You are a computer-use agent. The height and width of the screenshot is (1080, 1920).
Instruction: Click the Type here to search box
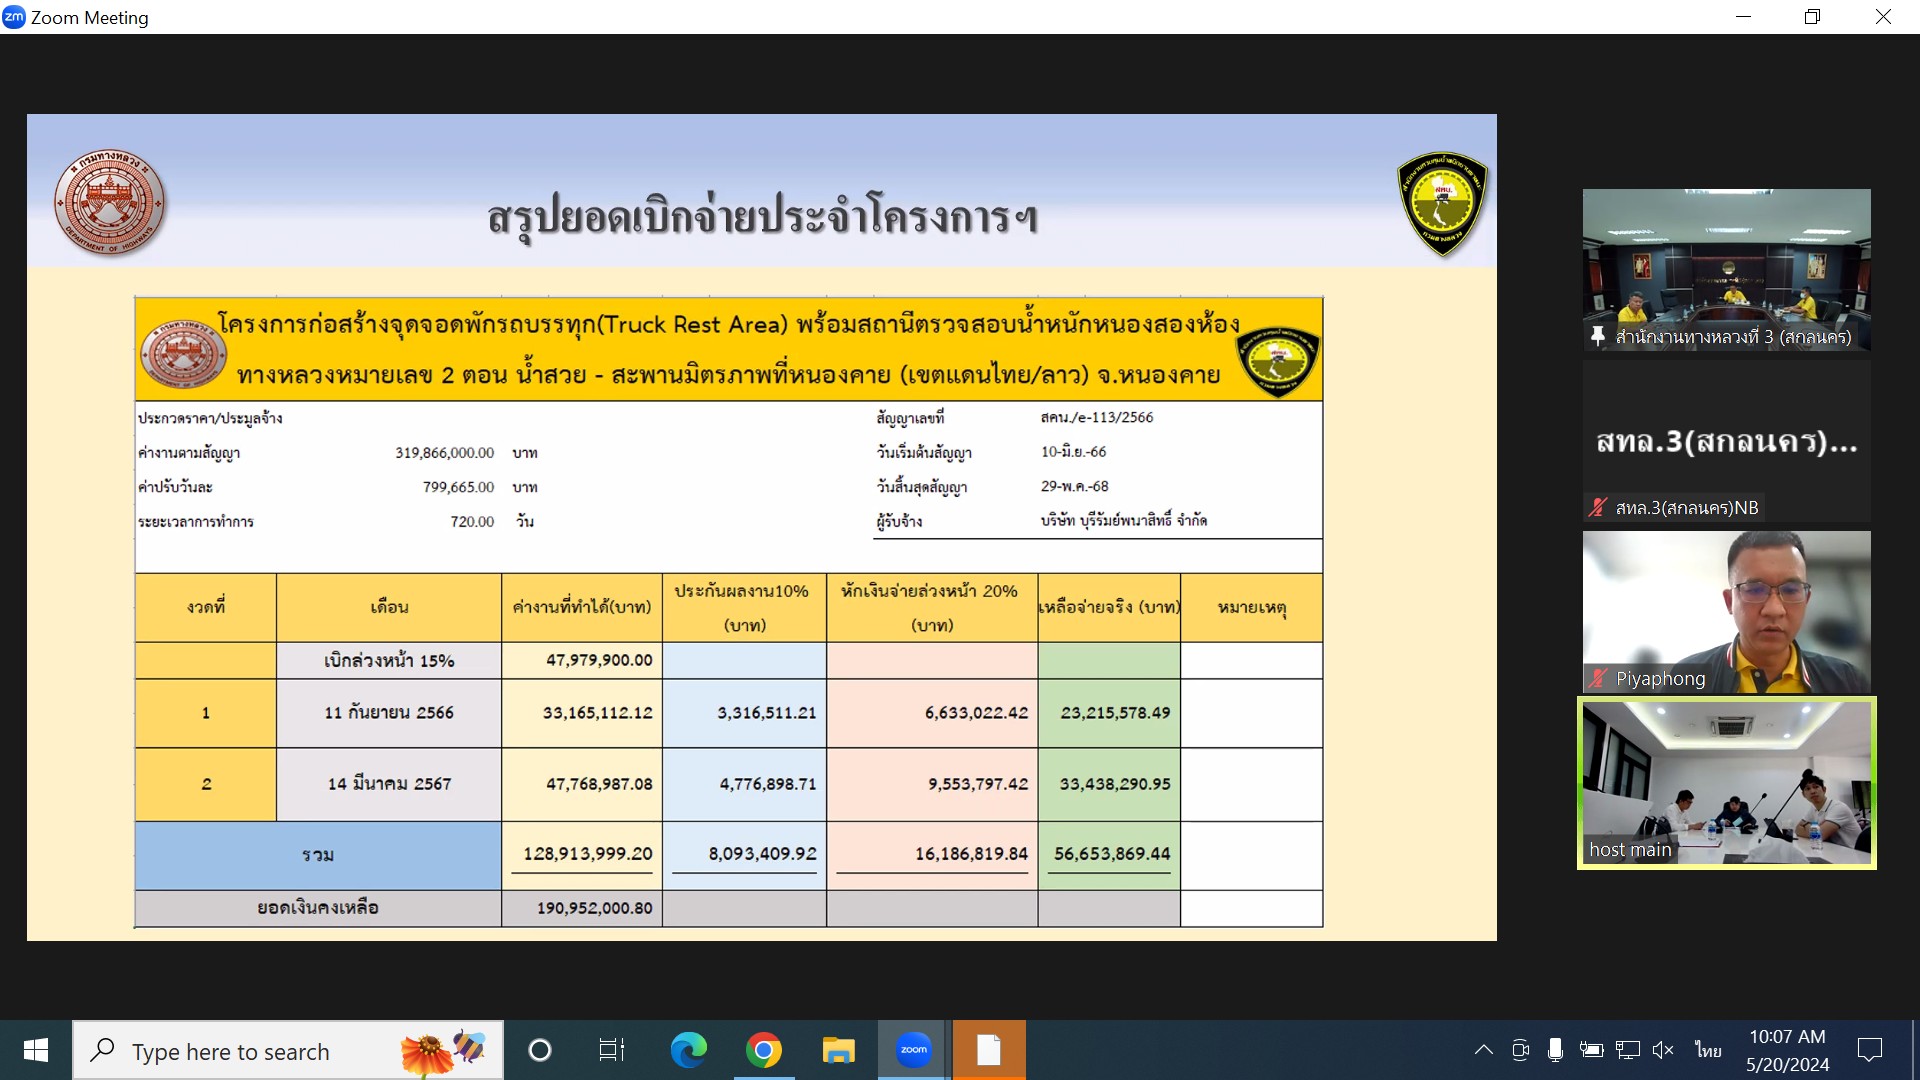(260, 1051)
